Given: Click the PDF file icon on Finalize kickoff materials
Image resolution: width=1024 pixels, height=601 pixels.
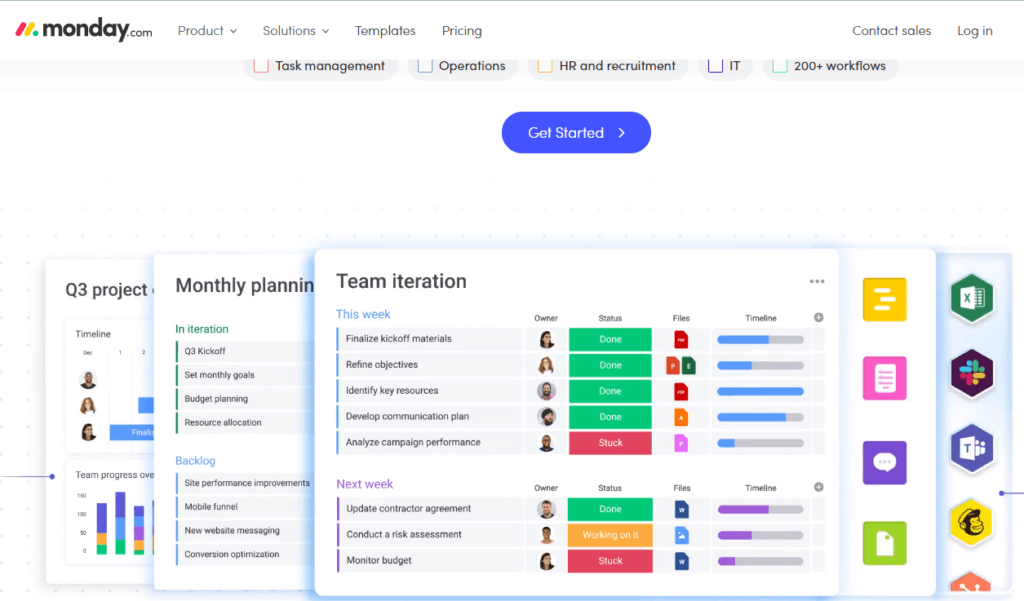Looking at the screenshot, I should click(681, 339).
